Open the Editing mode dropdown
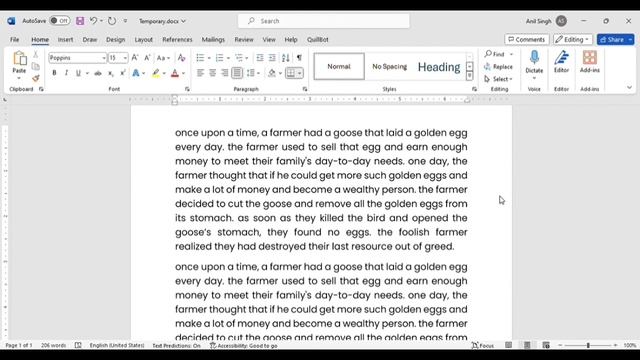This screenshot has height=360, width=640. [573, 40]
